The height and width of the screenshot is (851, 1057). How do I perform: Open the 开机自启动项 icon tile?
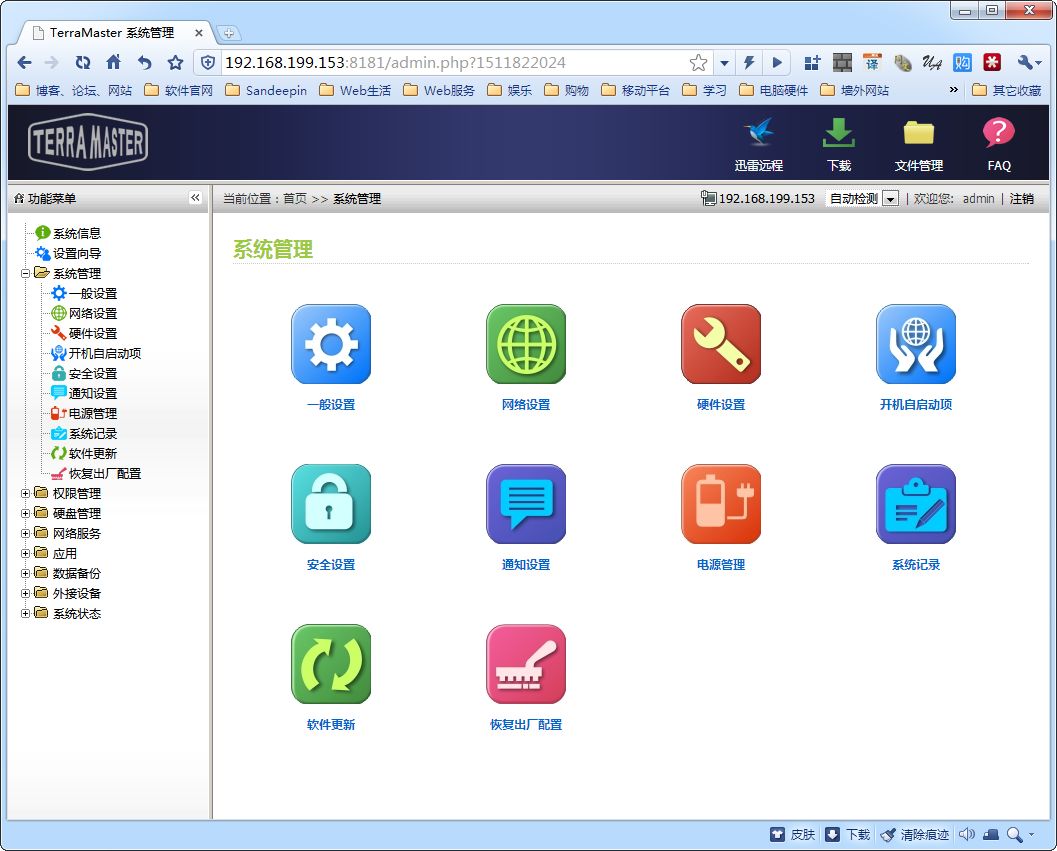point(916,345)
